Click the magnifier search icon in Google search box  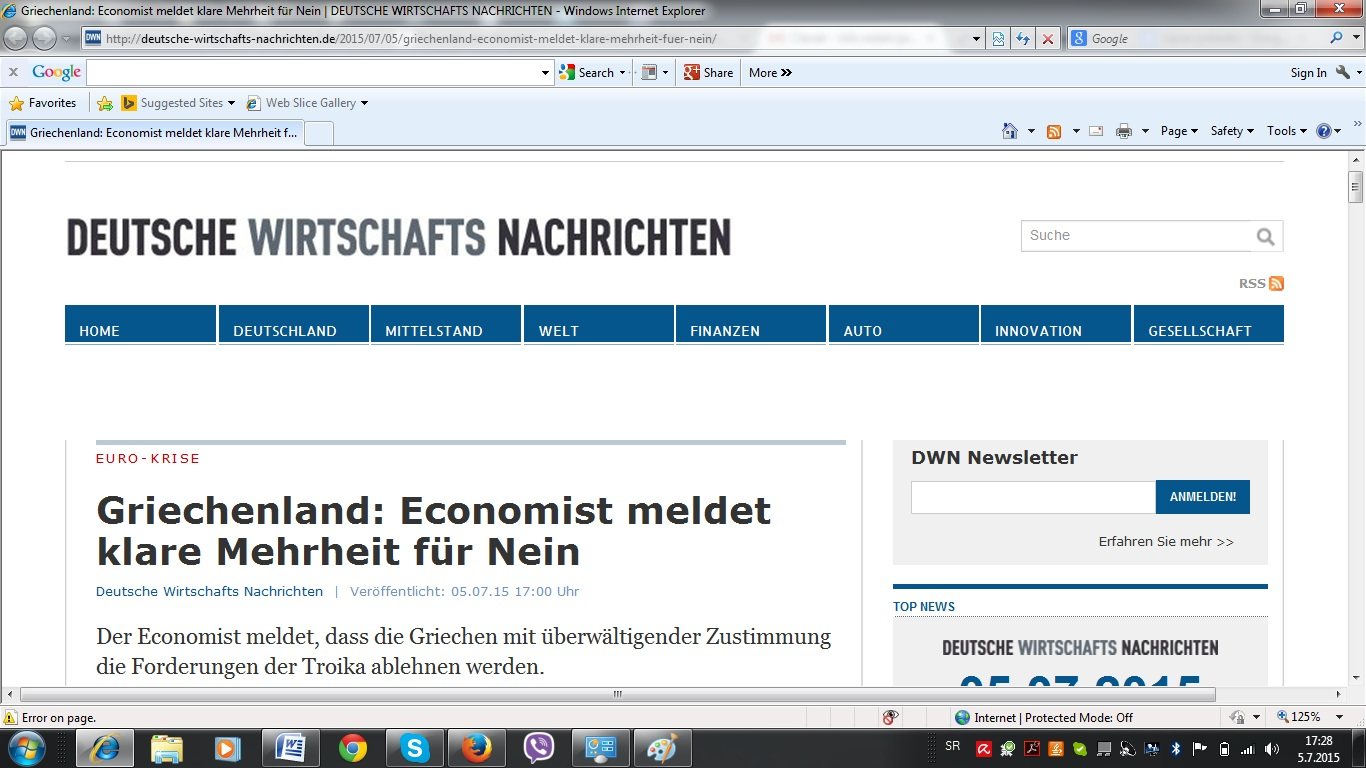pos(1336,38)
